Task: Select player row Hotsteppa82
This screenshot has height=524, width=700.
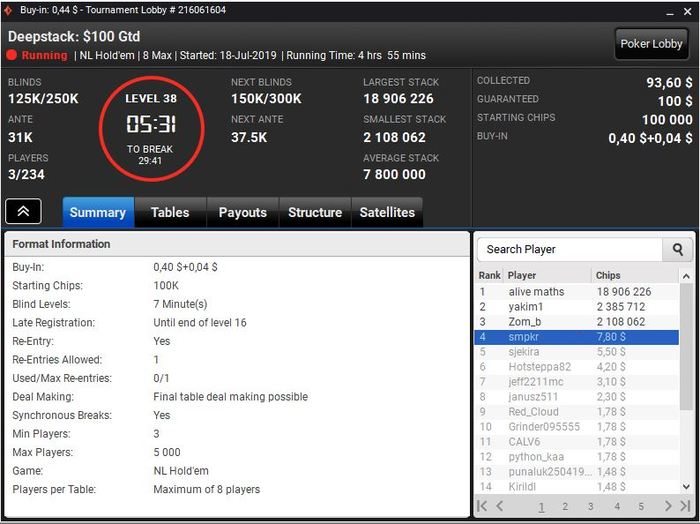Action: (577, 367)
